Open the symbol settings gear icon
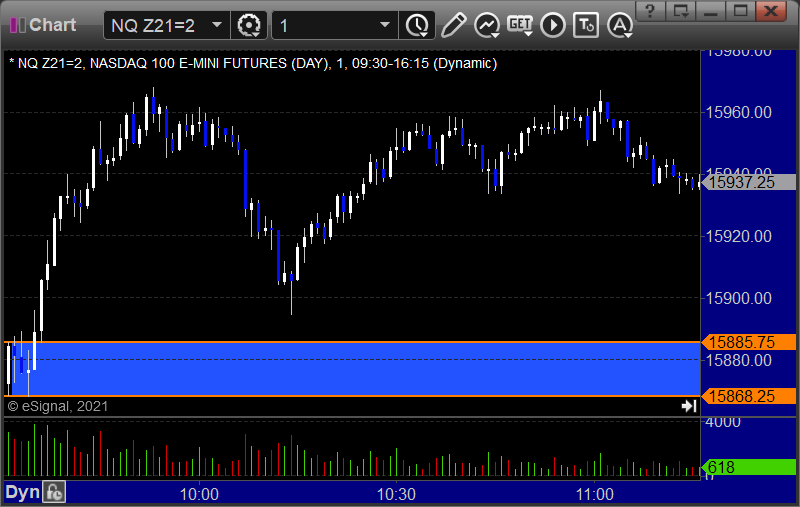This screenshot has width=800, height=507. click(x=249, y=25)
